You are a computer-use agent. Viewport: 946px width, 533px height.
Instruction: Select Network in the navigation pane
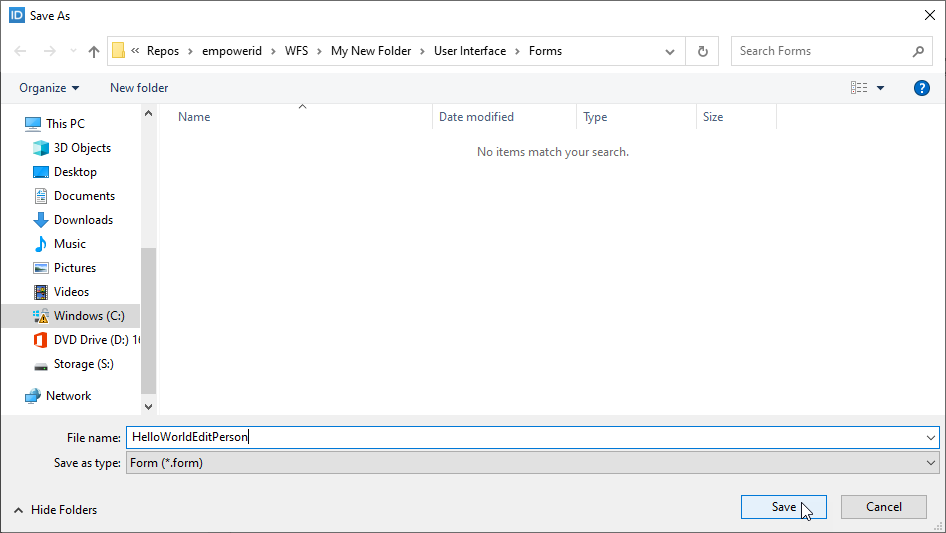[68, 396]
